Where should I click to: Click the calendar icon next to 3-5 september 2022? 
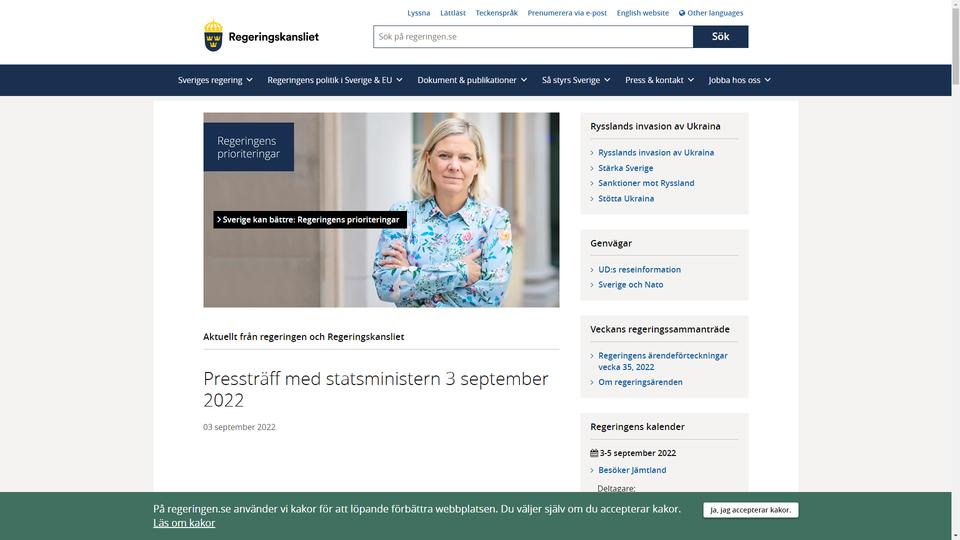click(594, 453)
